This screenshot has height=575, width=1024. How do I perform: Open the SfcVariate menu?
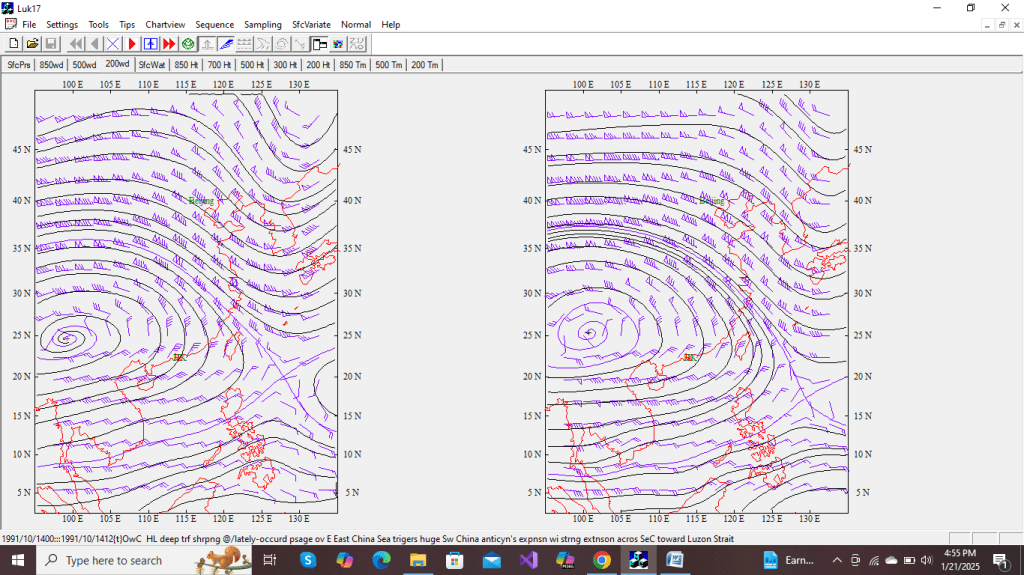(311, 24)
